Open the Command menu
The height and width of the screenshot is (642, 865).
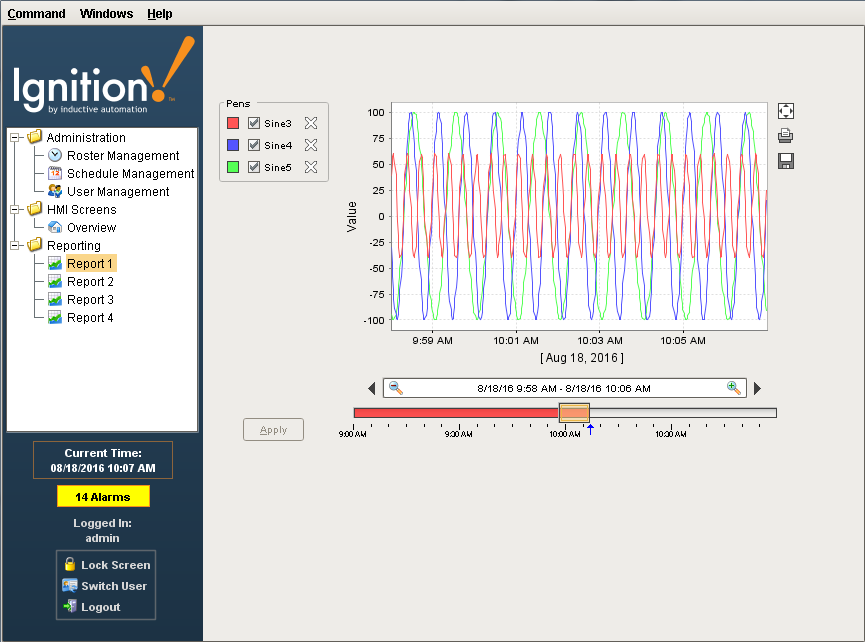tap(36, 14)
